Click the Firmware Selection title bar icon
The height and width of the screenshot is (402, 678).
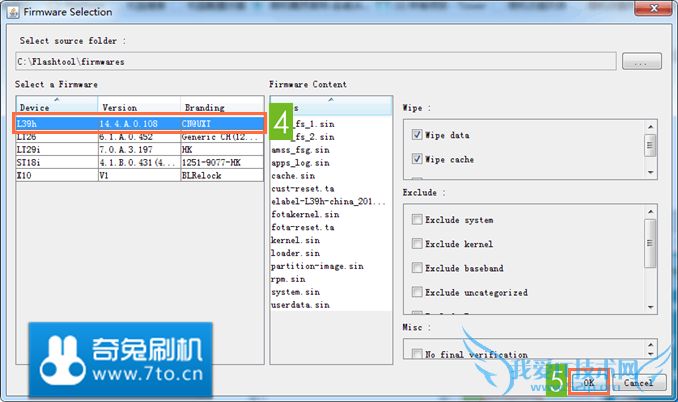(x=13, y=12)
